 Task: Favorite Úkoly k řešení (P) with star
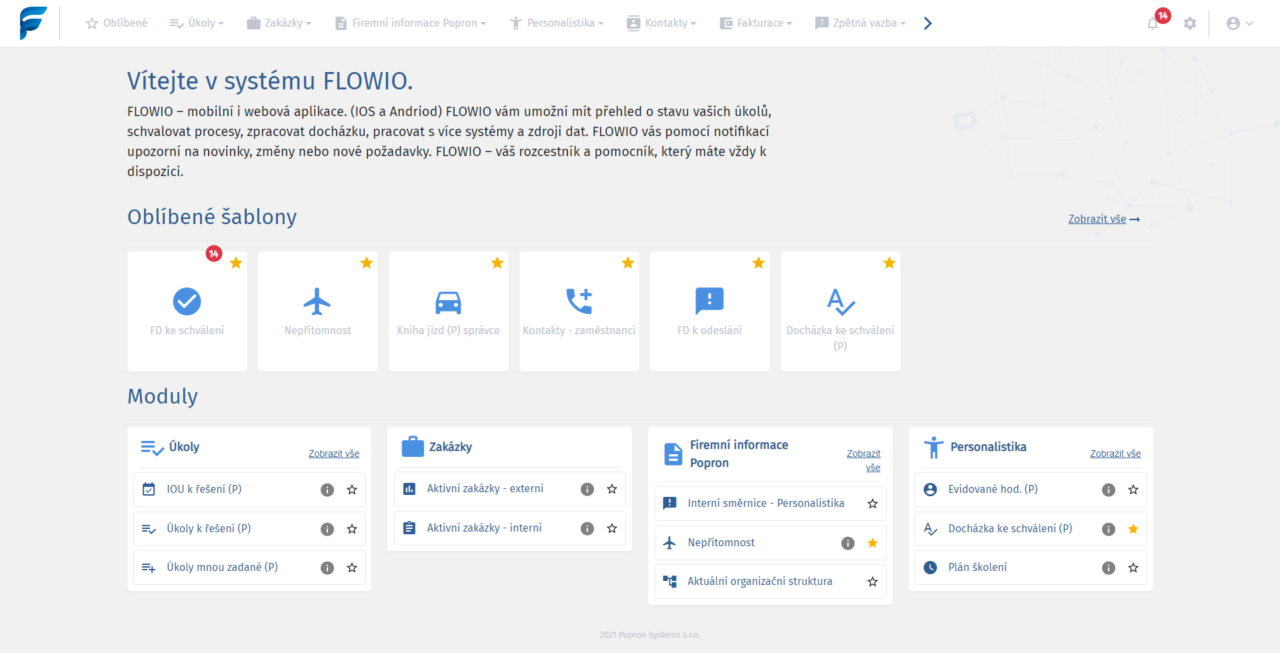coord(352,529)
